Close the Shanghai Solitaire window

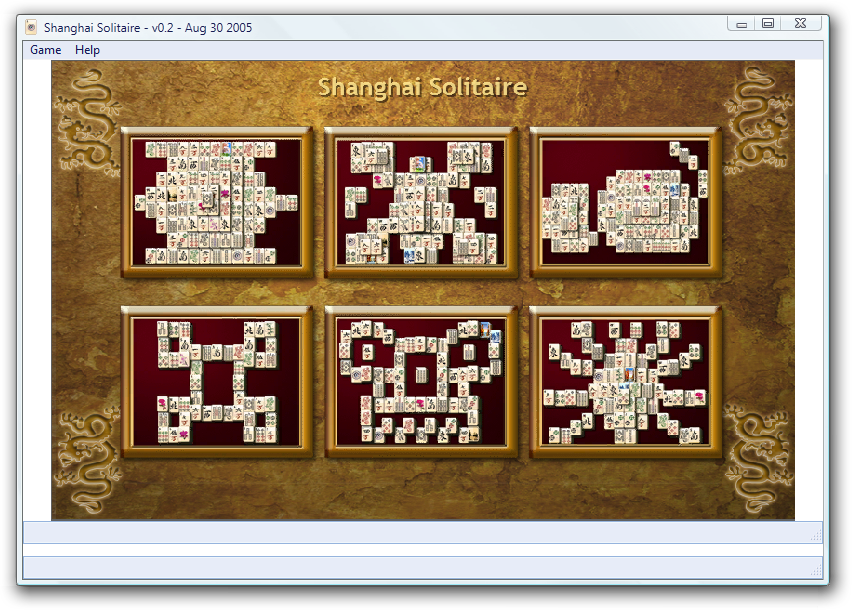(801, 23)
